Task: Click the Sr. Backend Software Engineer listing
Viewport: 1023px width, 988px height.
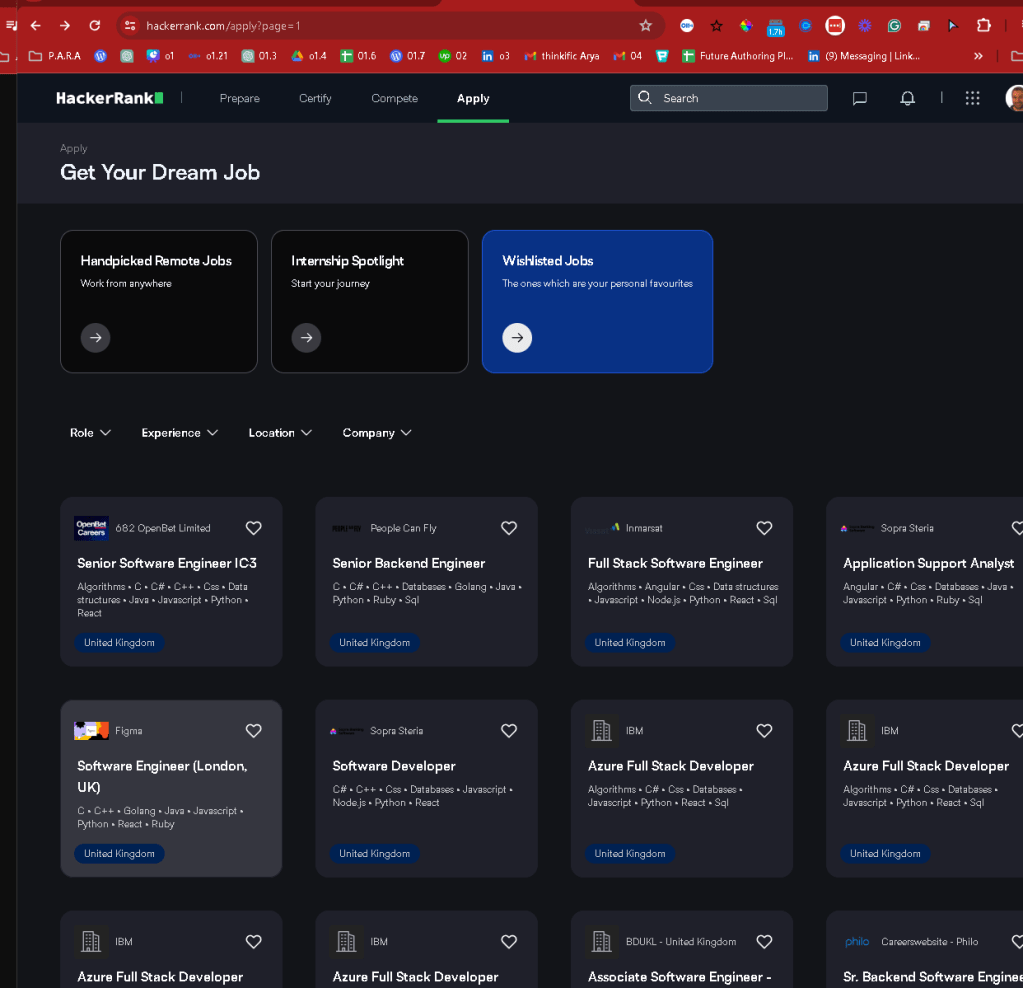Action: [x=933, y=977]
